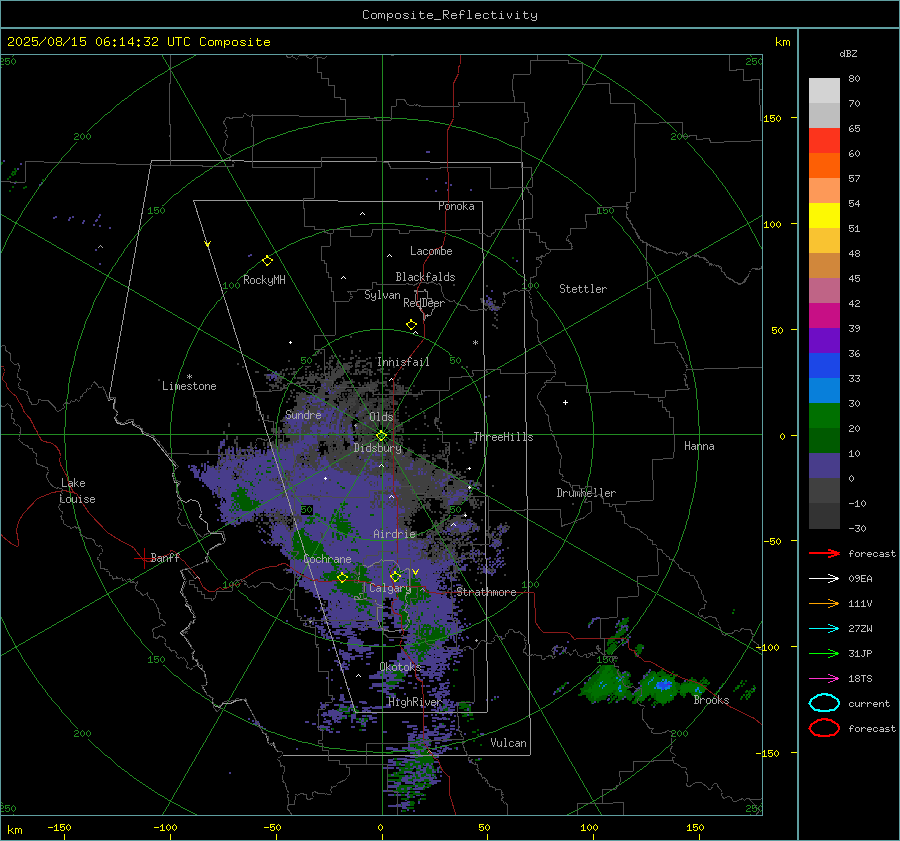Image resolution: width=900 pixels, height=841 pixels.
Task: Click the Ponoka town label
Action: pos(456,206)
